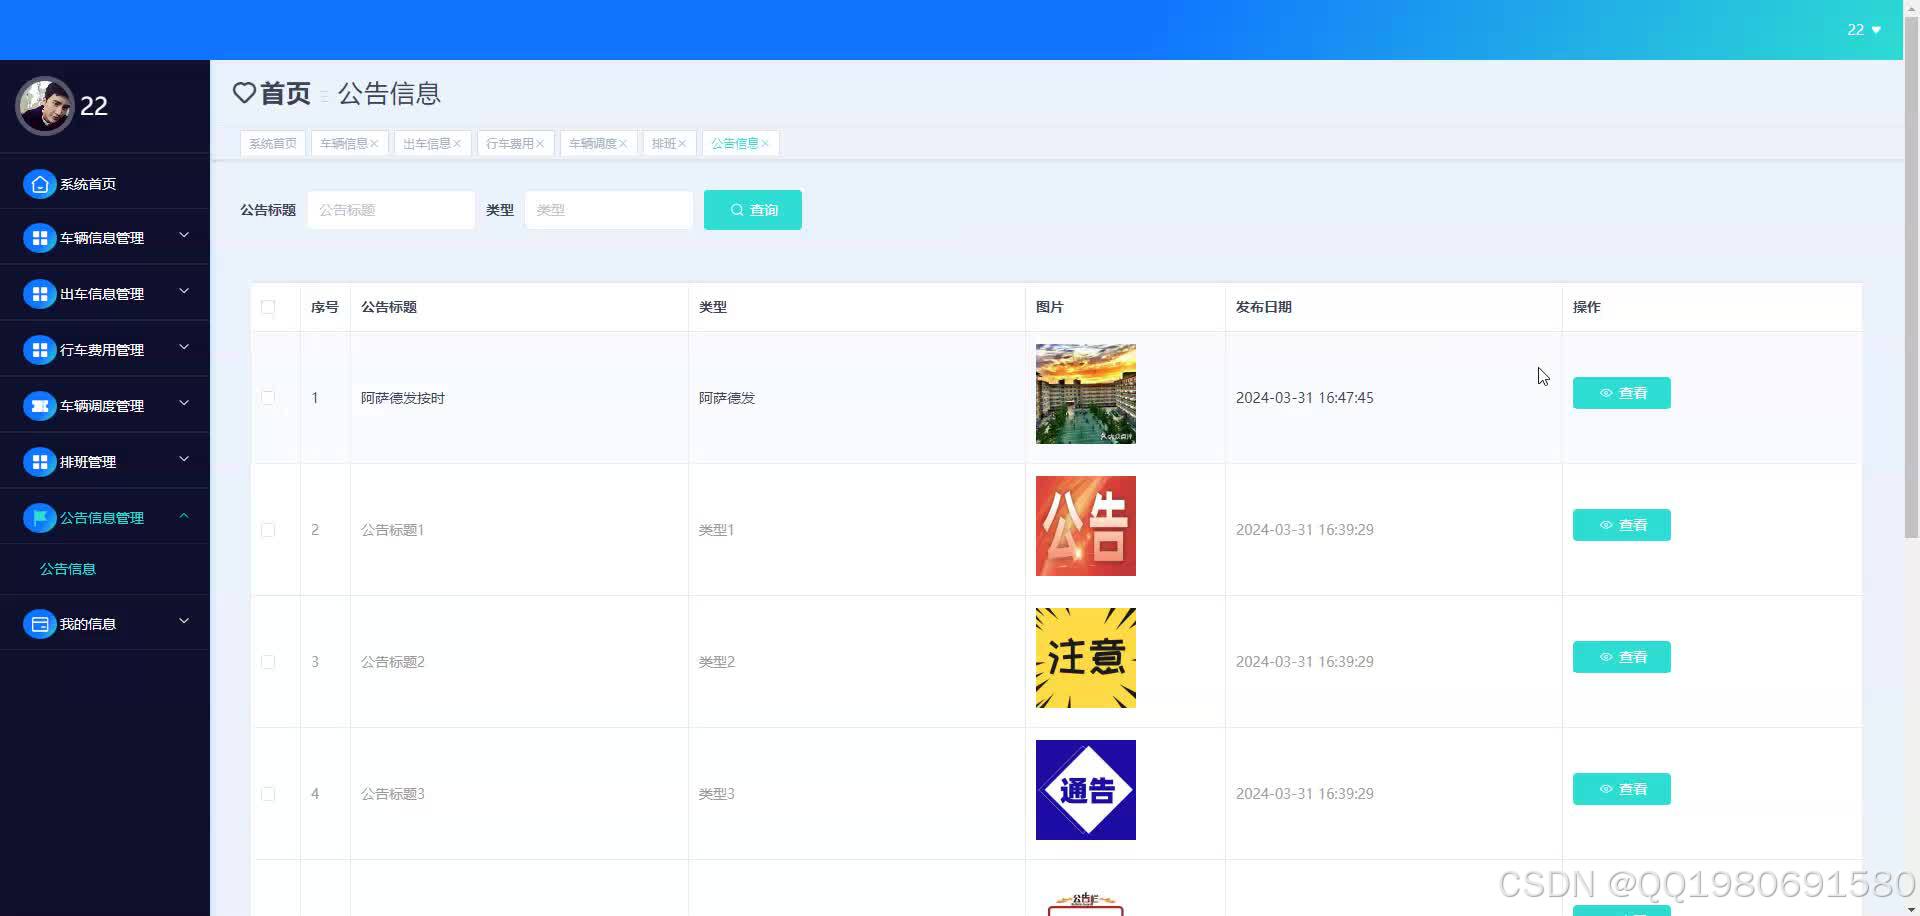This screenshot has width=1920, height=916.
Task: Click 查看 for row 公告标题2
Action: [x=1622, y=657]
